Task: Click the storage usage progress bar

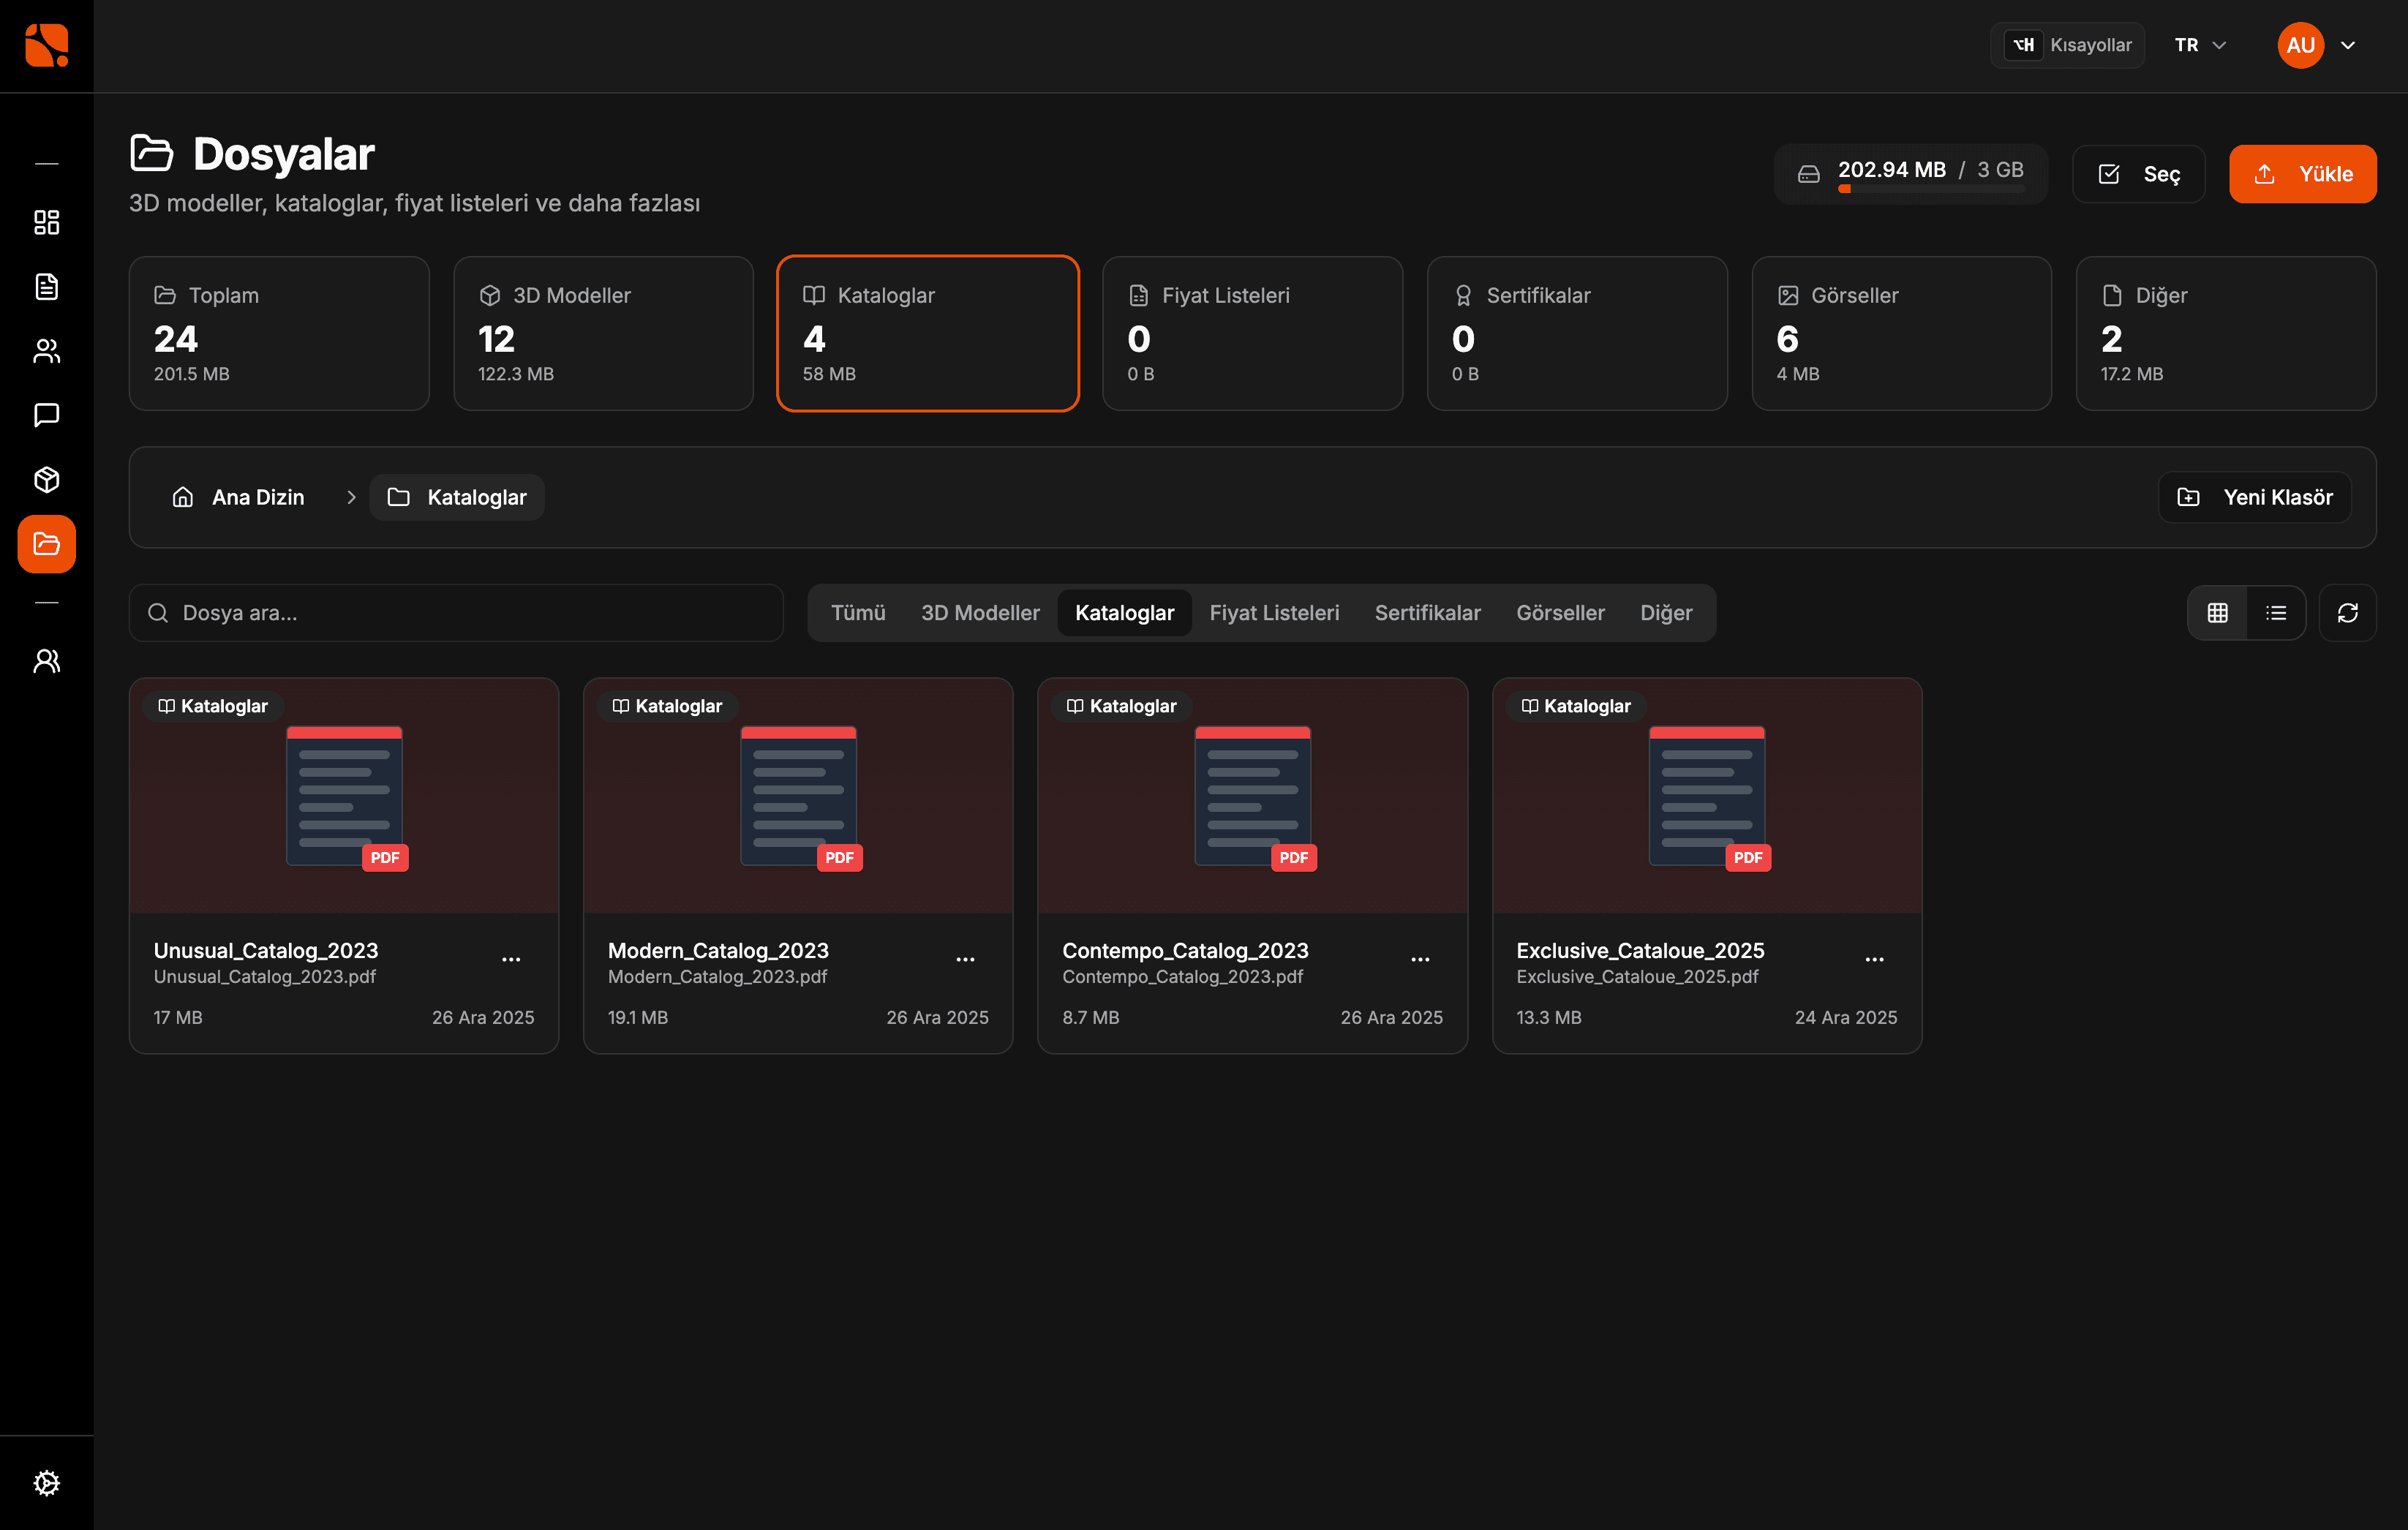Action: (1930, 189)
